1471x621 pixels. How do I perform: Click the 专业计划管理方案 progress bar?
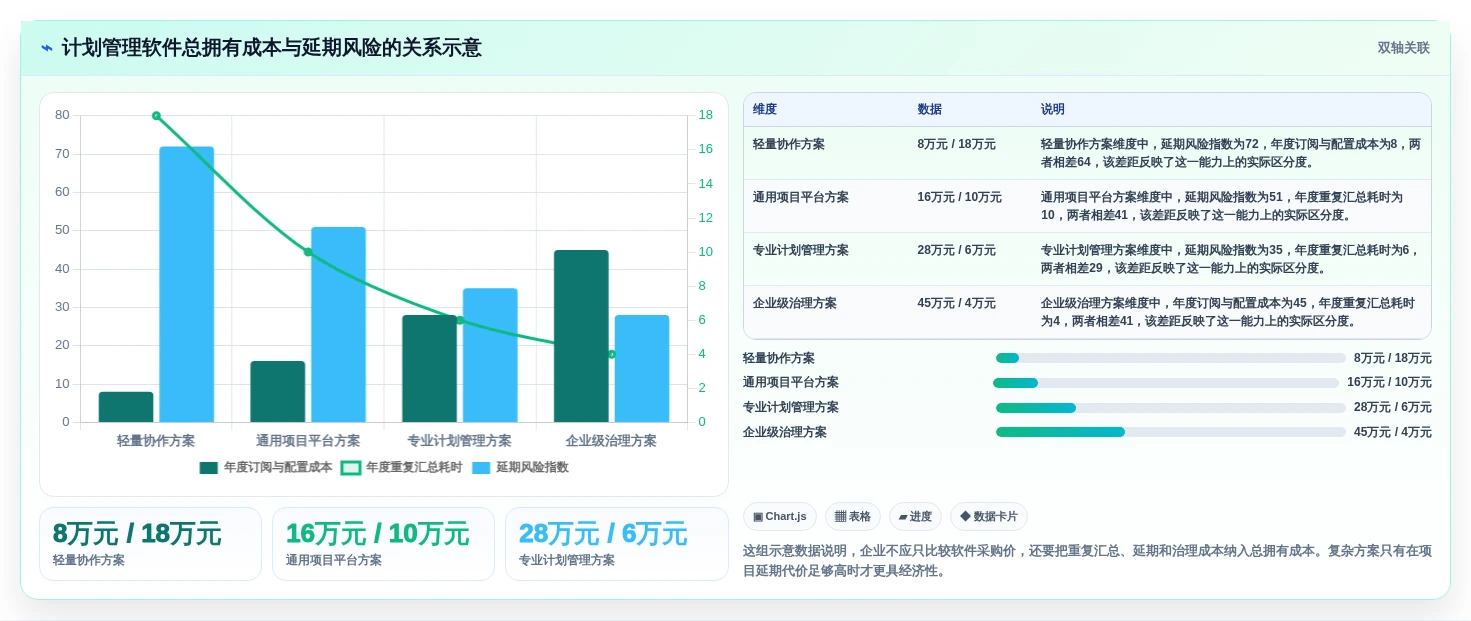pyautogui.click(x=1171, y=408)
